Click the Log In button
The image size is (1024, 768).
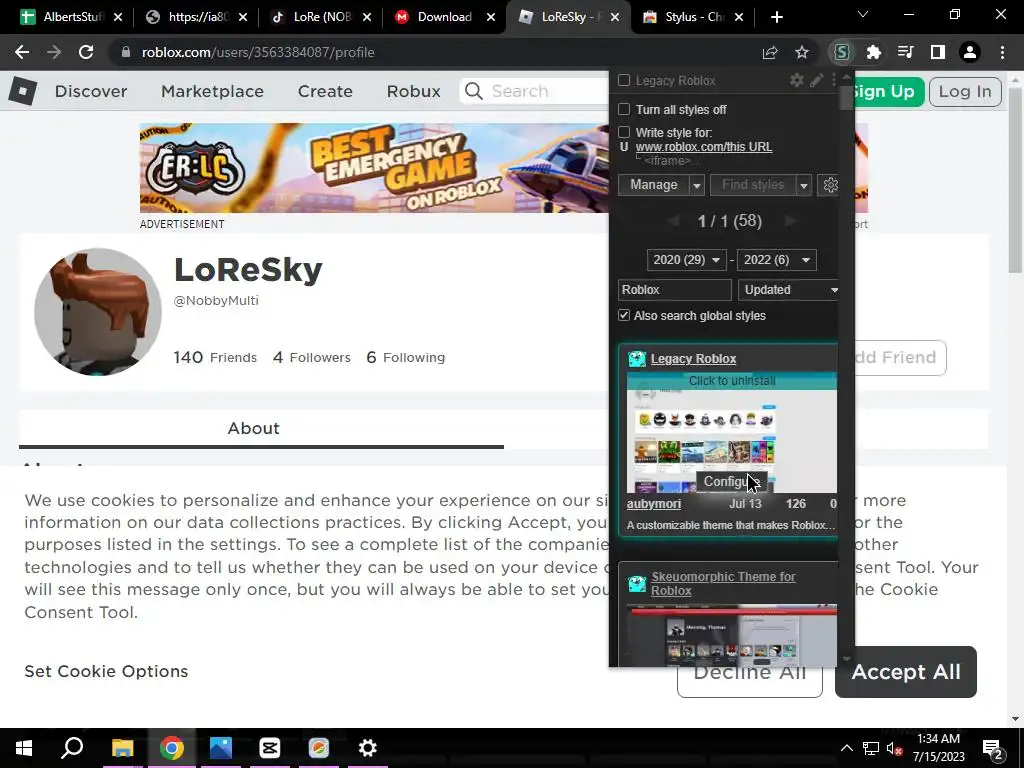(x=965, y=91)
